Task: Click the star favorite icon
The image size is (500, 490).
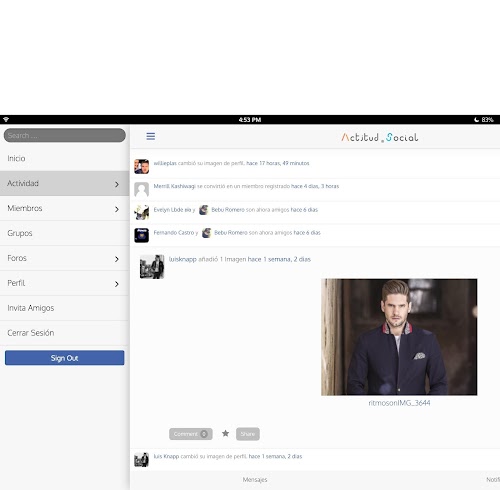Action: pos(225,433)
